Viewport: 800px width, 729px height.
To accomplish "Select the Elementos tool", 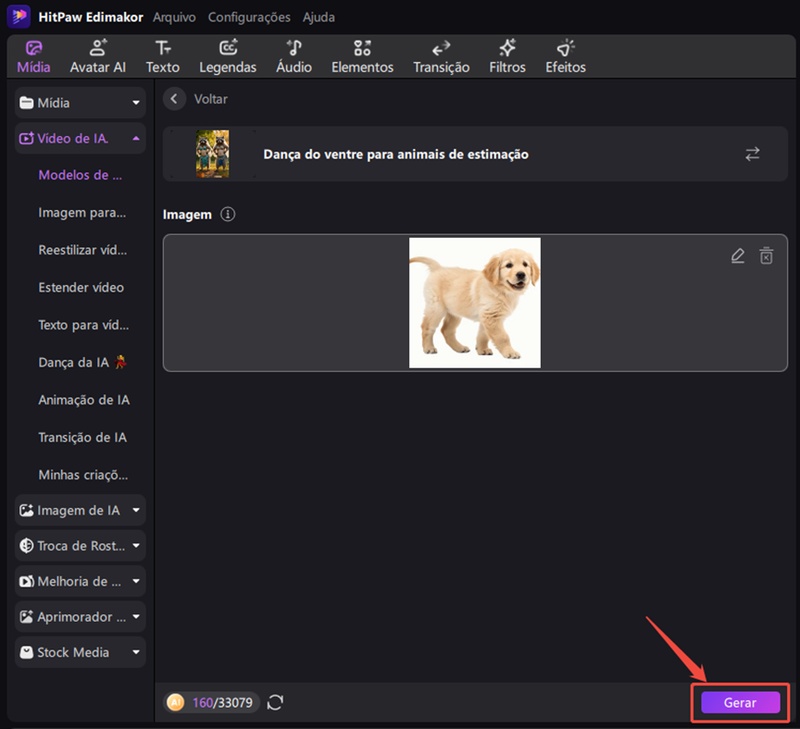I will pos(362,55).
